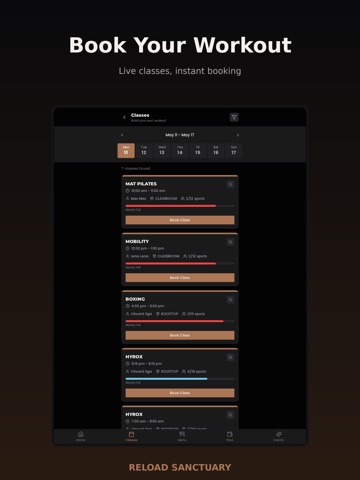
Task: Click the blue Hyrox capacity bar
Action: coord(180,379)
